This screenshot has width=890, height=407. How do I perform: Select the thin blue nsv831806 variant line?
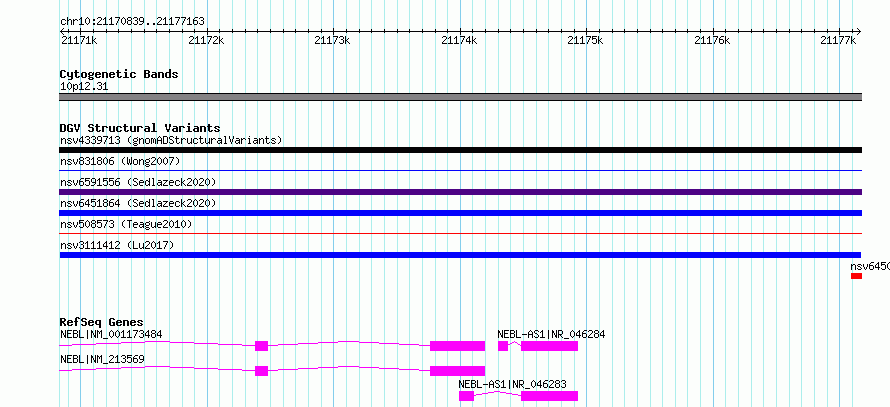coord(461,170)
